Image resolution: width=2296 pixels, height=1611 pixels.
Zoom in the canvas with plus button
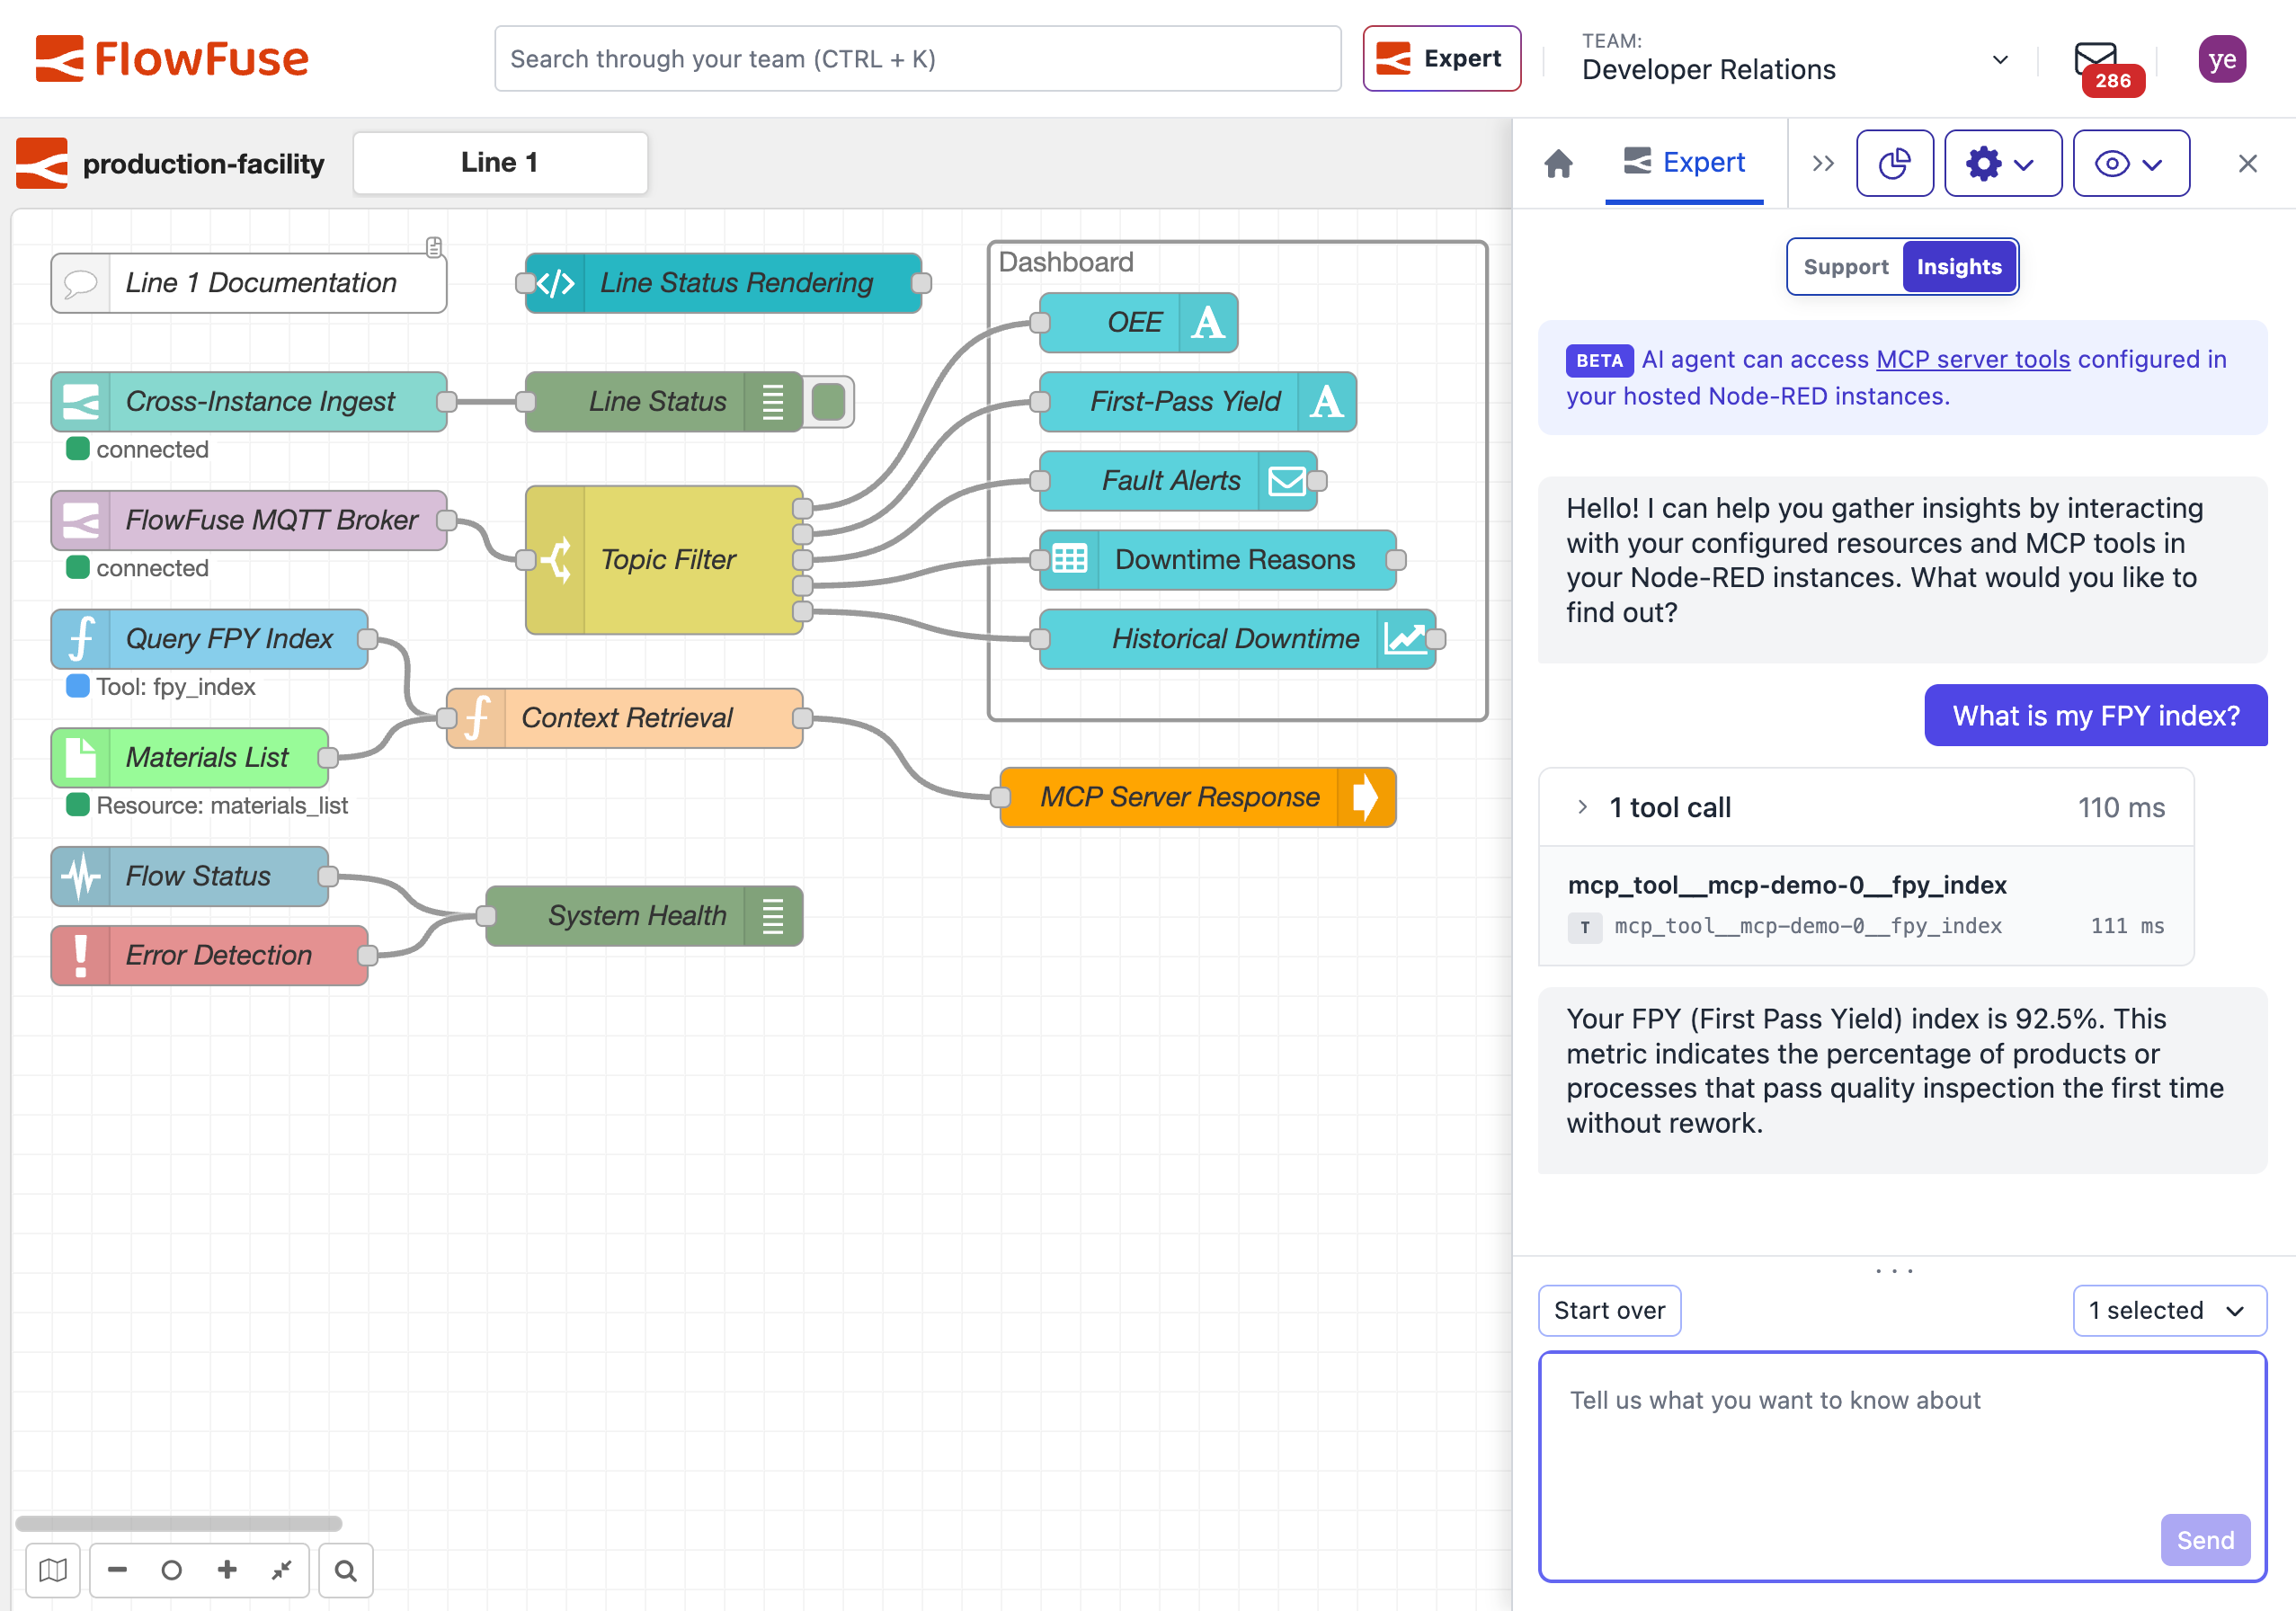click(x=227, y=1571)
